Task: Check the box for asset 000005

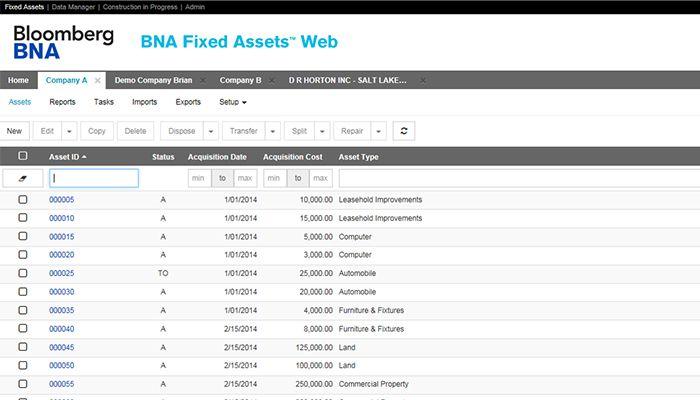Action: [23, 199]
